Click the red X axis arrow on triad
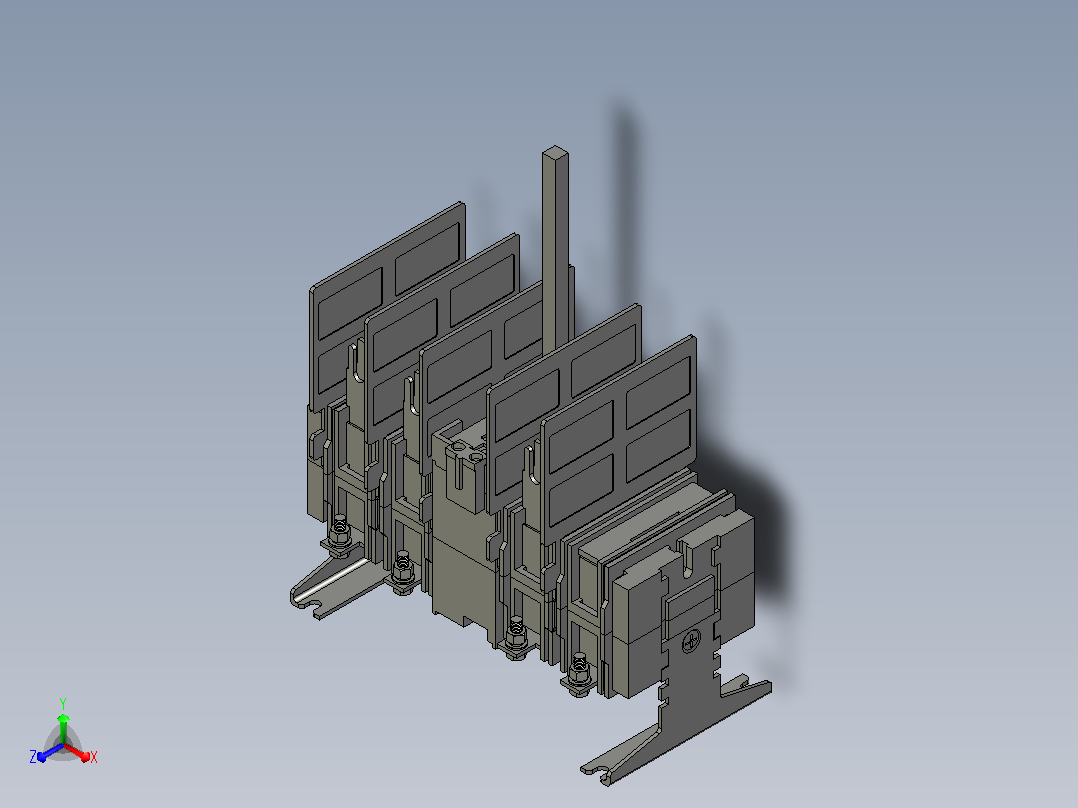The height and width of the screenshot is (808, 1078). coord(77,752)
